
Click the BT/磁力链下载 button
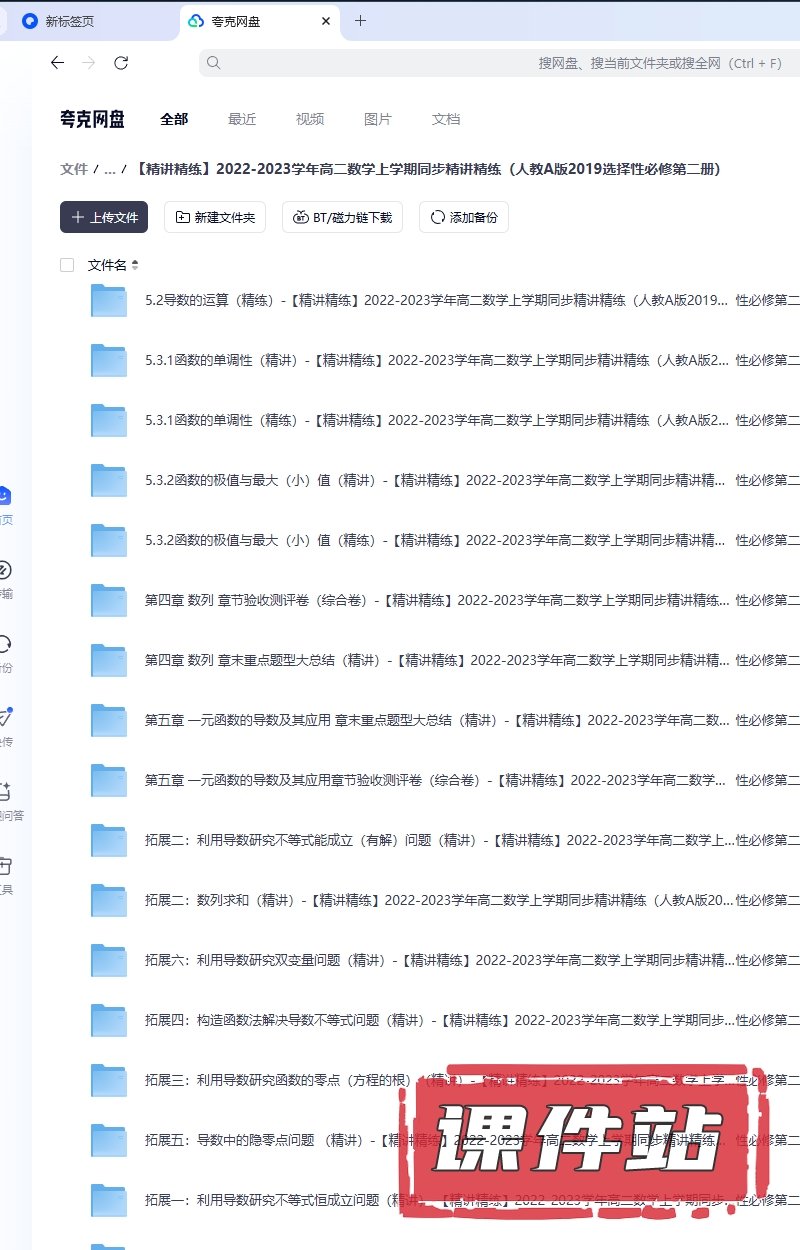point(343,217)
